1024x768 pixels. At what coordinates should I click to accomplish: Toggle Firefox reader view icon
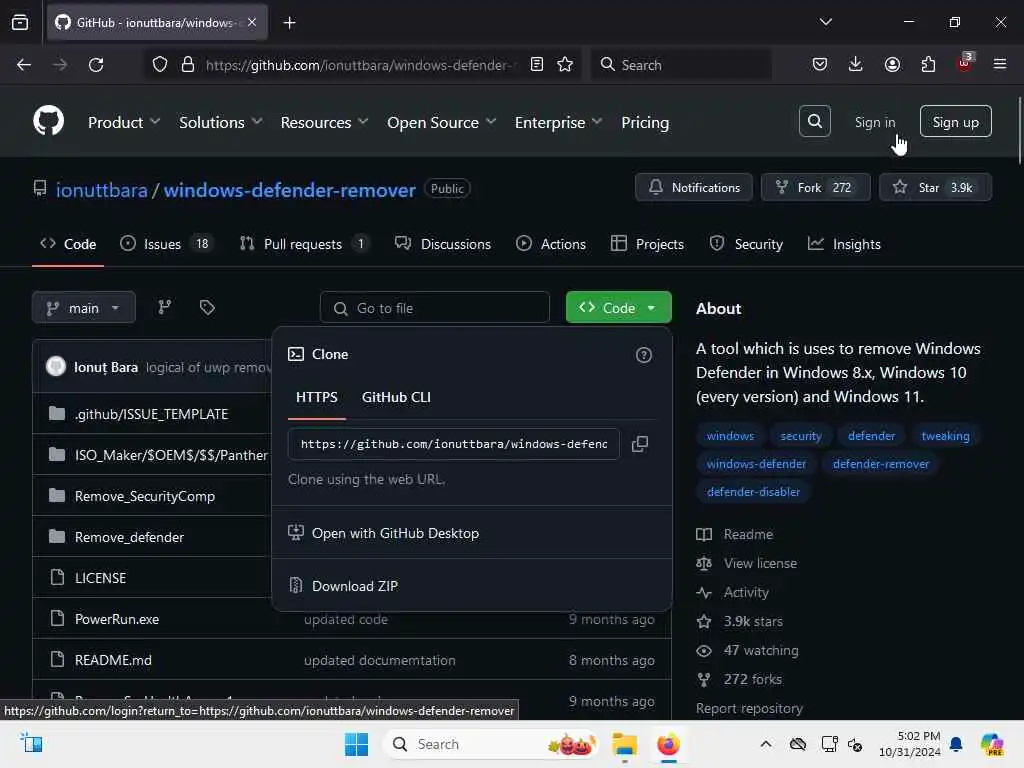(537, 65)
